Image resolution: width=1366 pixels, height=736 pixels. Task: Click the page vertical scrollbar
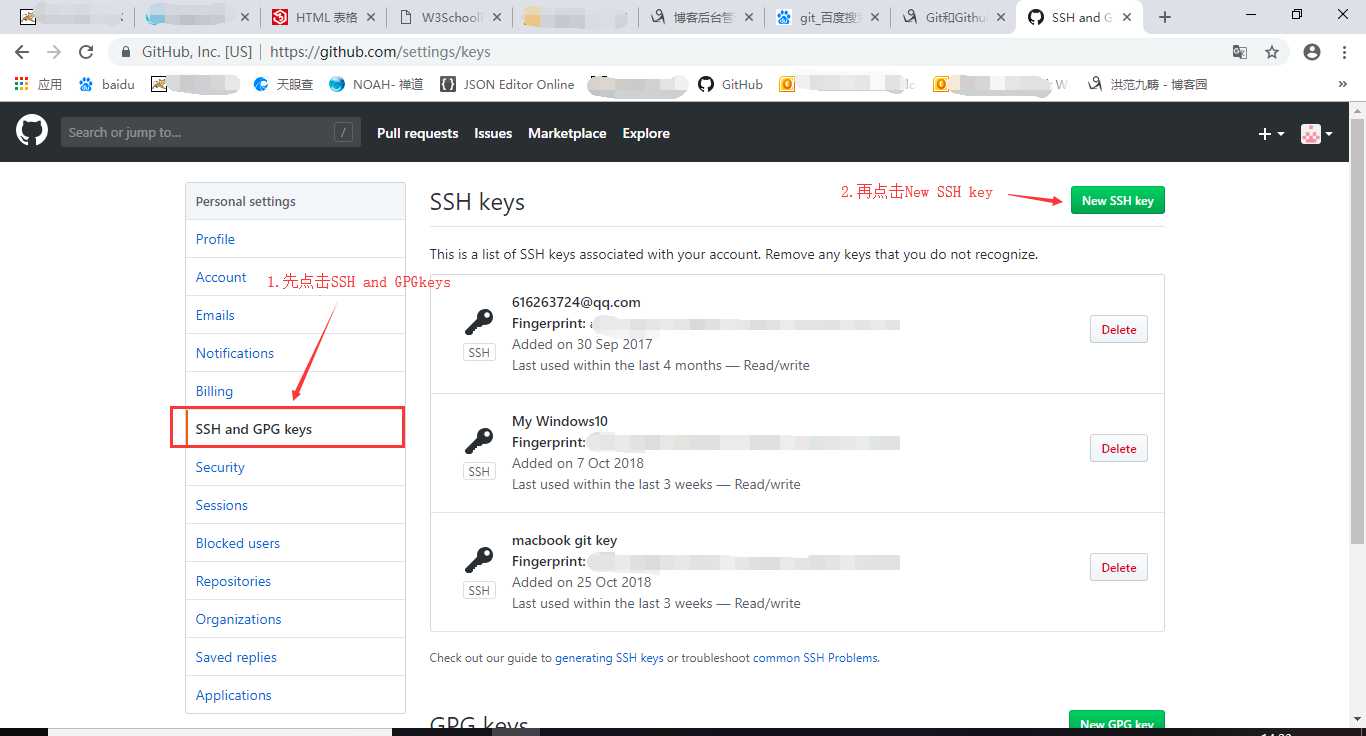coord(1357,330)
